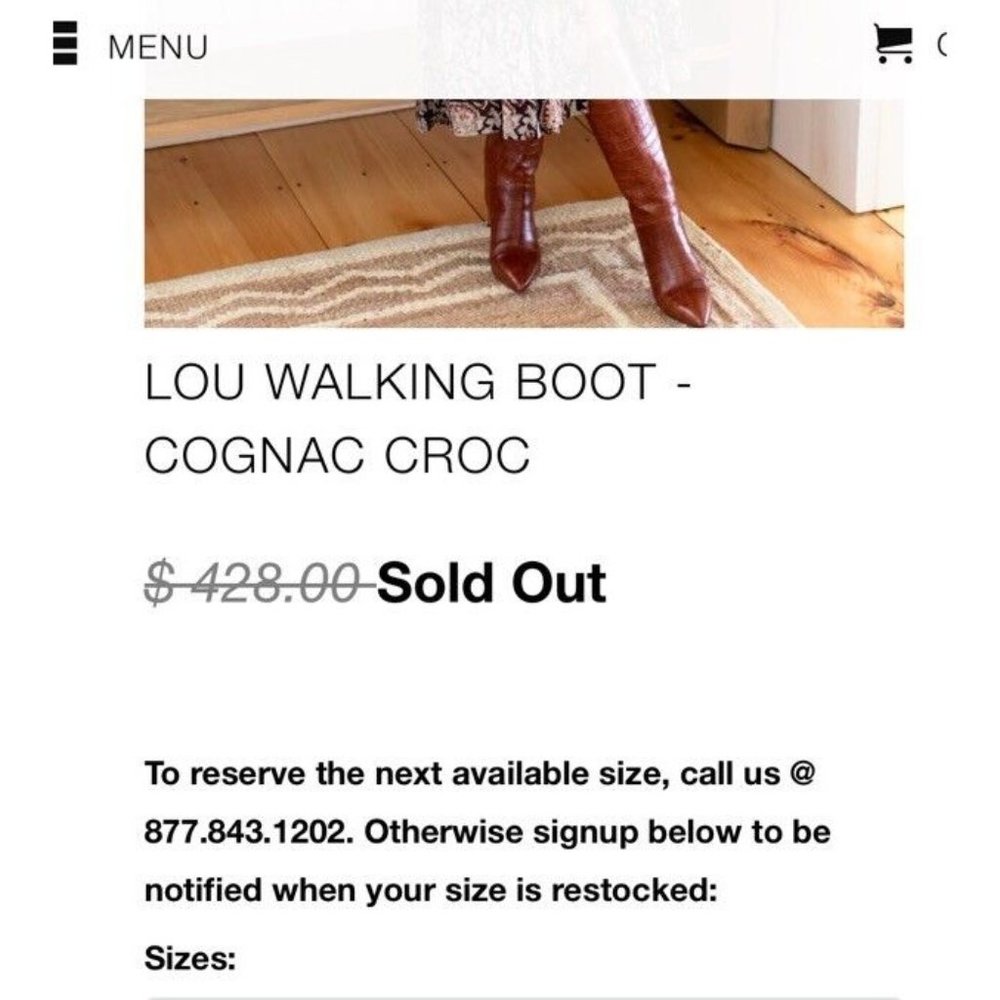Screen dimensions: 1000x1000
Task: Click the cart counter next to cart icon
Action: pos(941,41)
